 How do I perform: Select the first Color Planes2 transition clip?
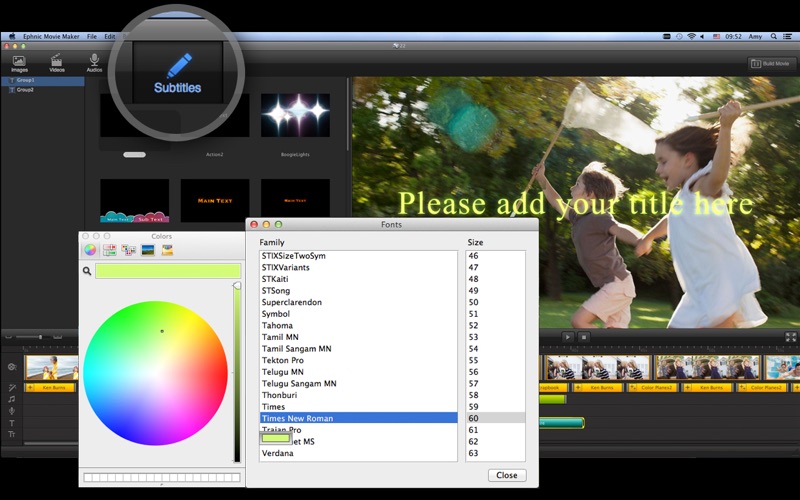pos(652,388)
